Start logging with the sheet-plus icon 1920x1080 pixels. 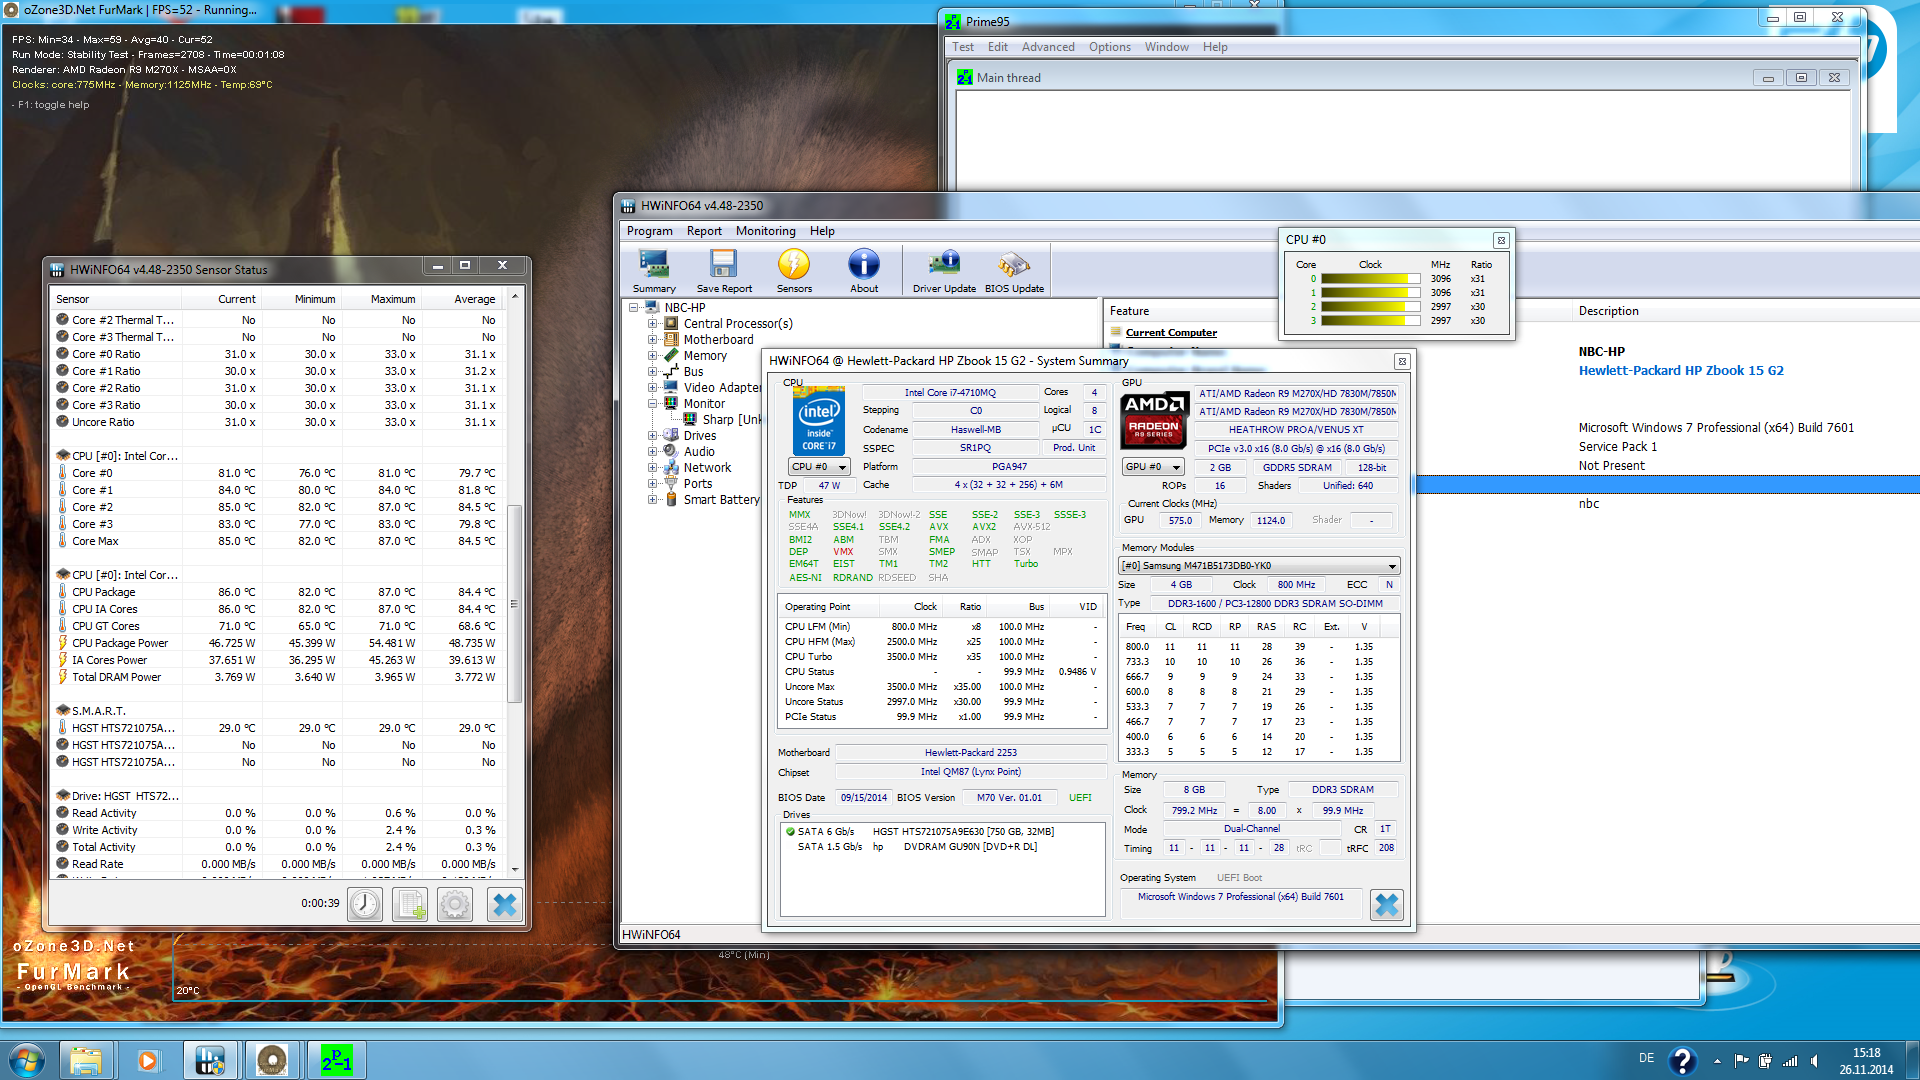pos(410,905)
